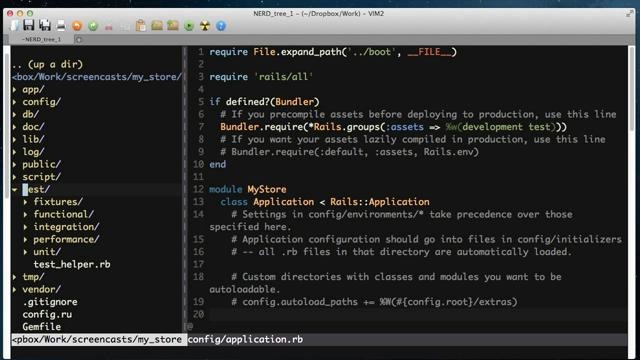Expand the functional/ subfolder arrow
The height and width of the screenshot is (360, 640).
pos(26,214)
